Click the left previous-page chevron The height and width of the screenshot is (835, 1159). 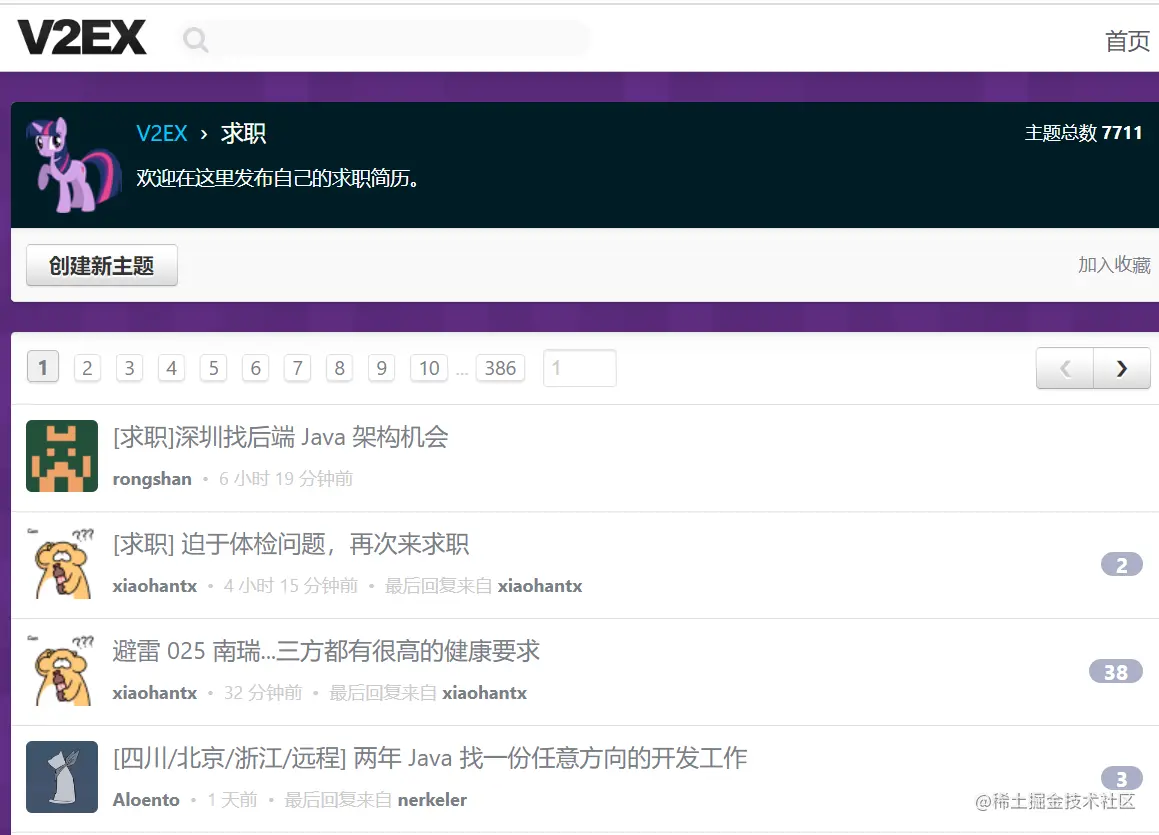coord(1063,368)
